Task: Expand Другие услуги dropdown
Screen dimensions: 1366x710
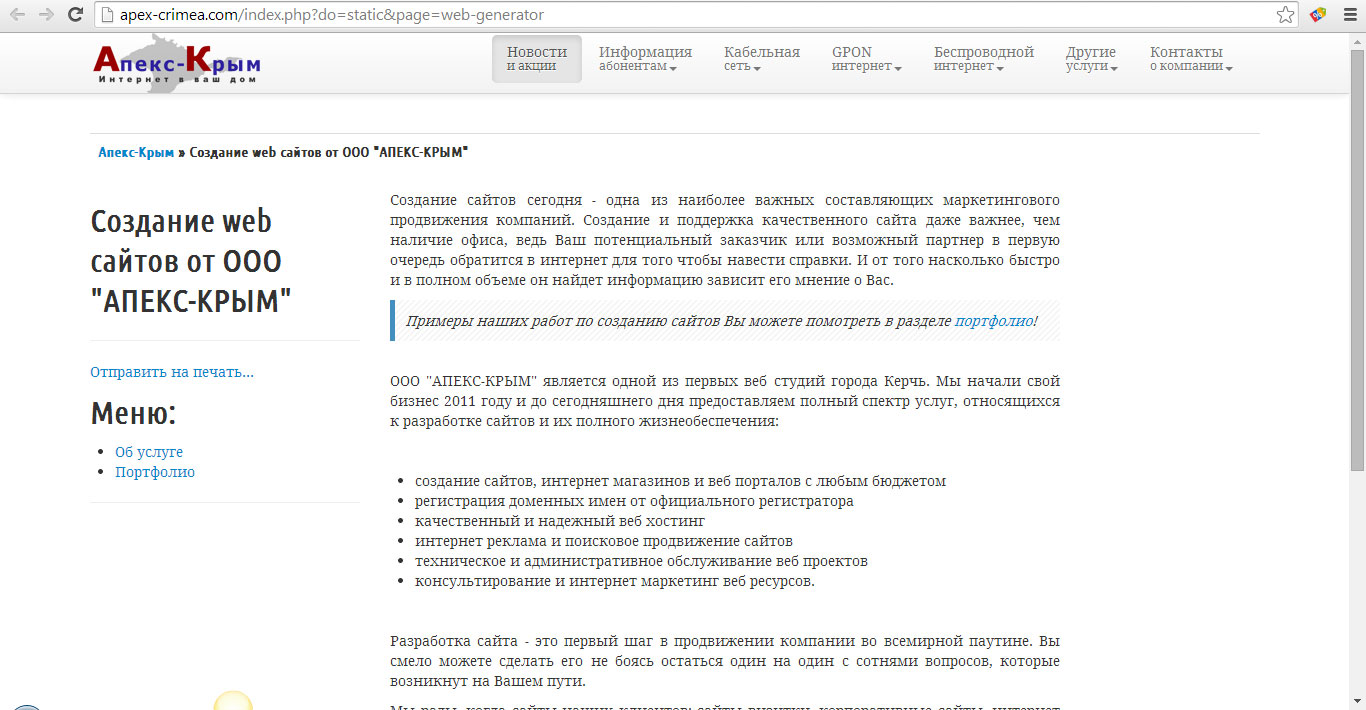Action: [1092, 59]
